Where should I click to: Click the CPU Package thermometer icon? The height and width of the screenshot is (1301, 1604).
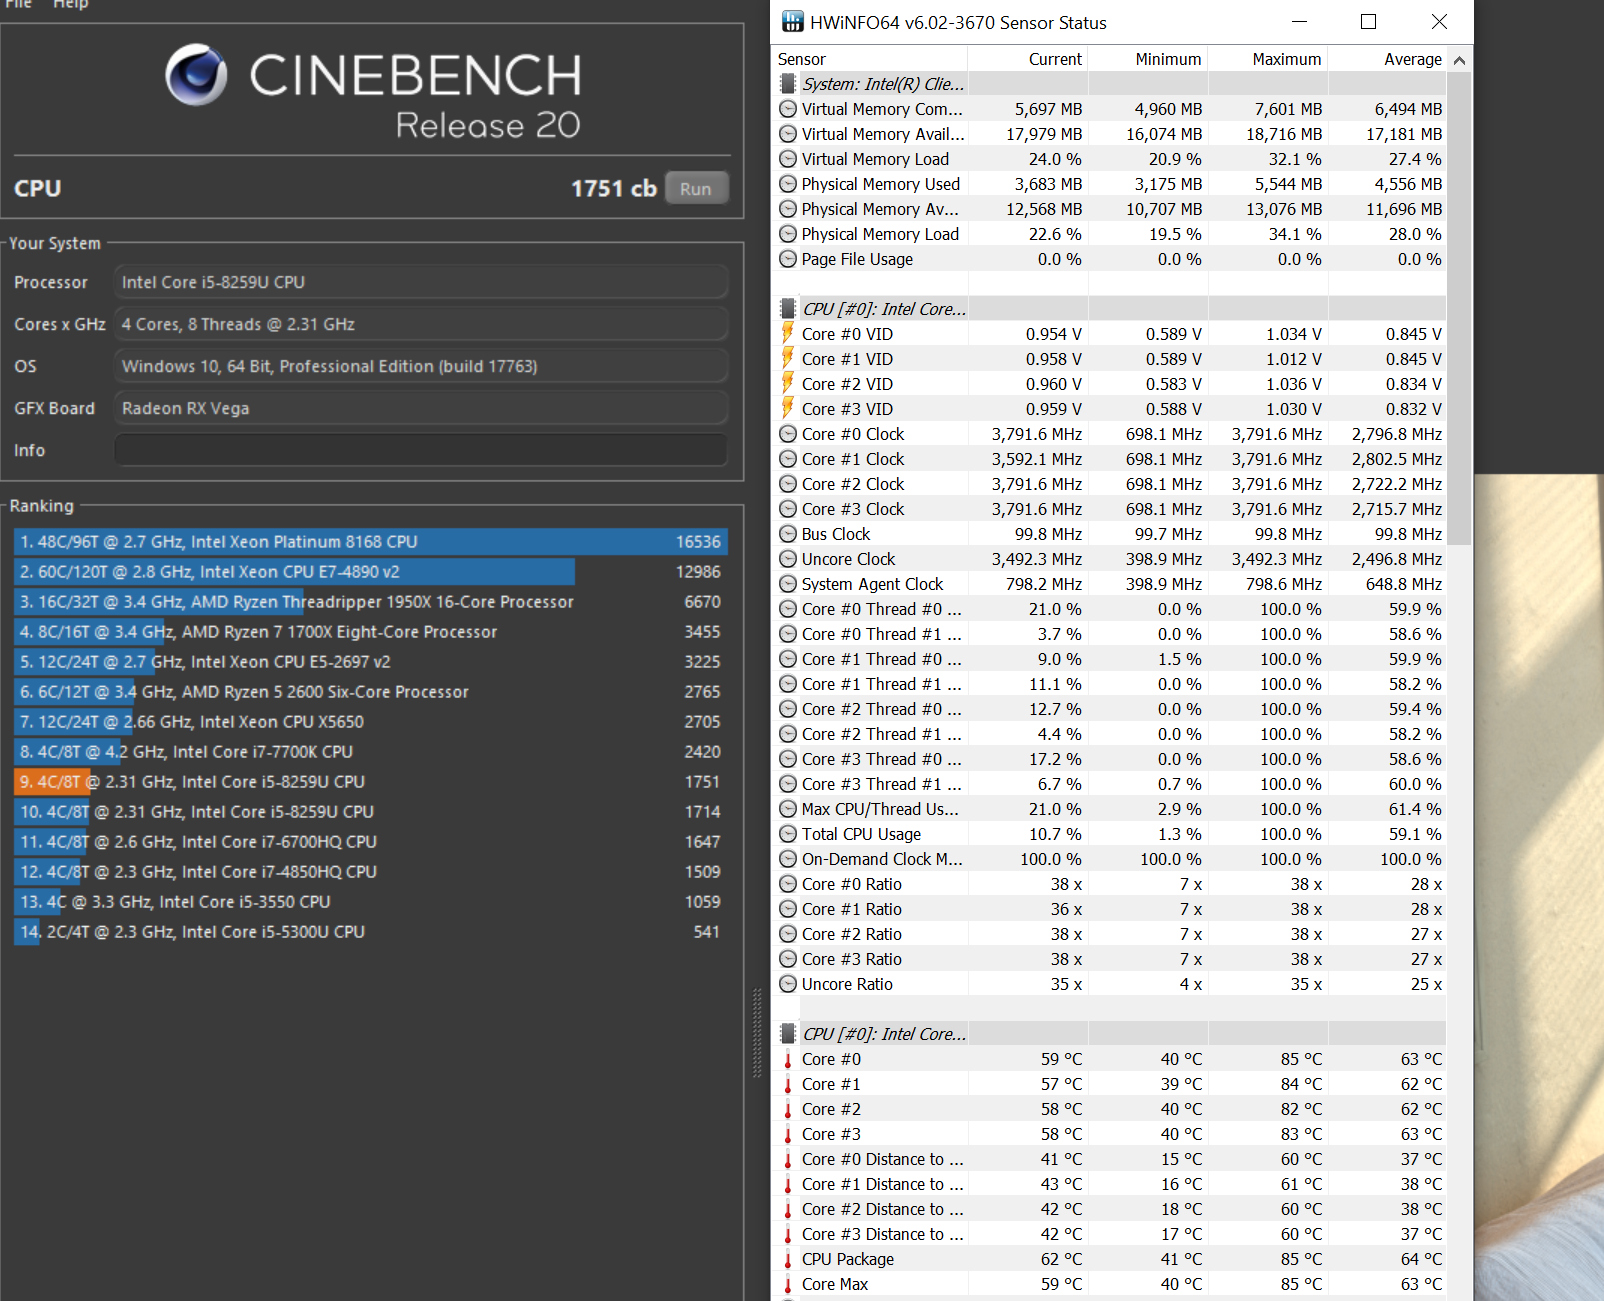pos(788,1259)
